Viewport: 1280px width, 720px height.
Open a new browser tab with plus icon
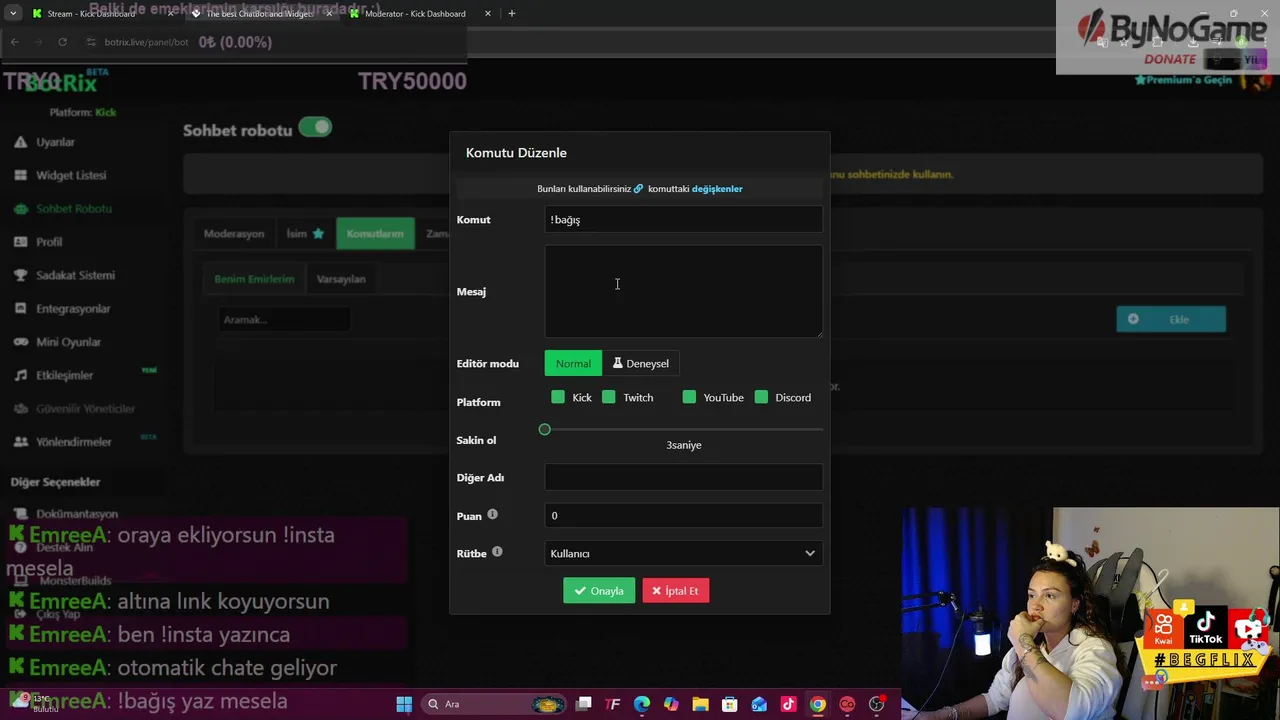click(511, 13)
